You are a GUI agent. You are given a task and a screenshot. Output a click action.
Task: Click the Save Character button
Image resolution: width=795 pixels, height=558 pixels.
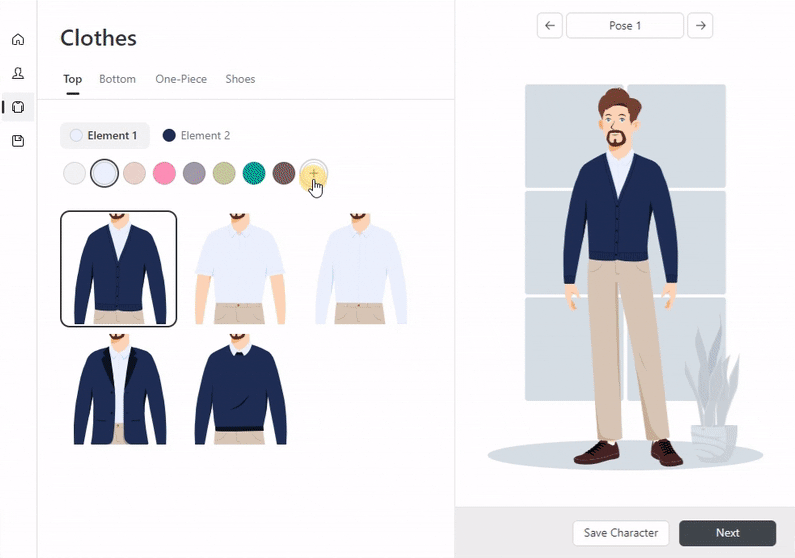point(620,533)
